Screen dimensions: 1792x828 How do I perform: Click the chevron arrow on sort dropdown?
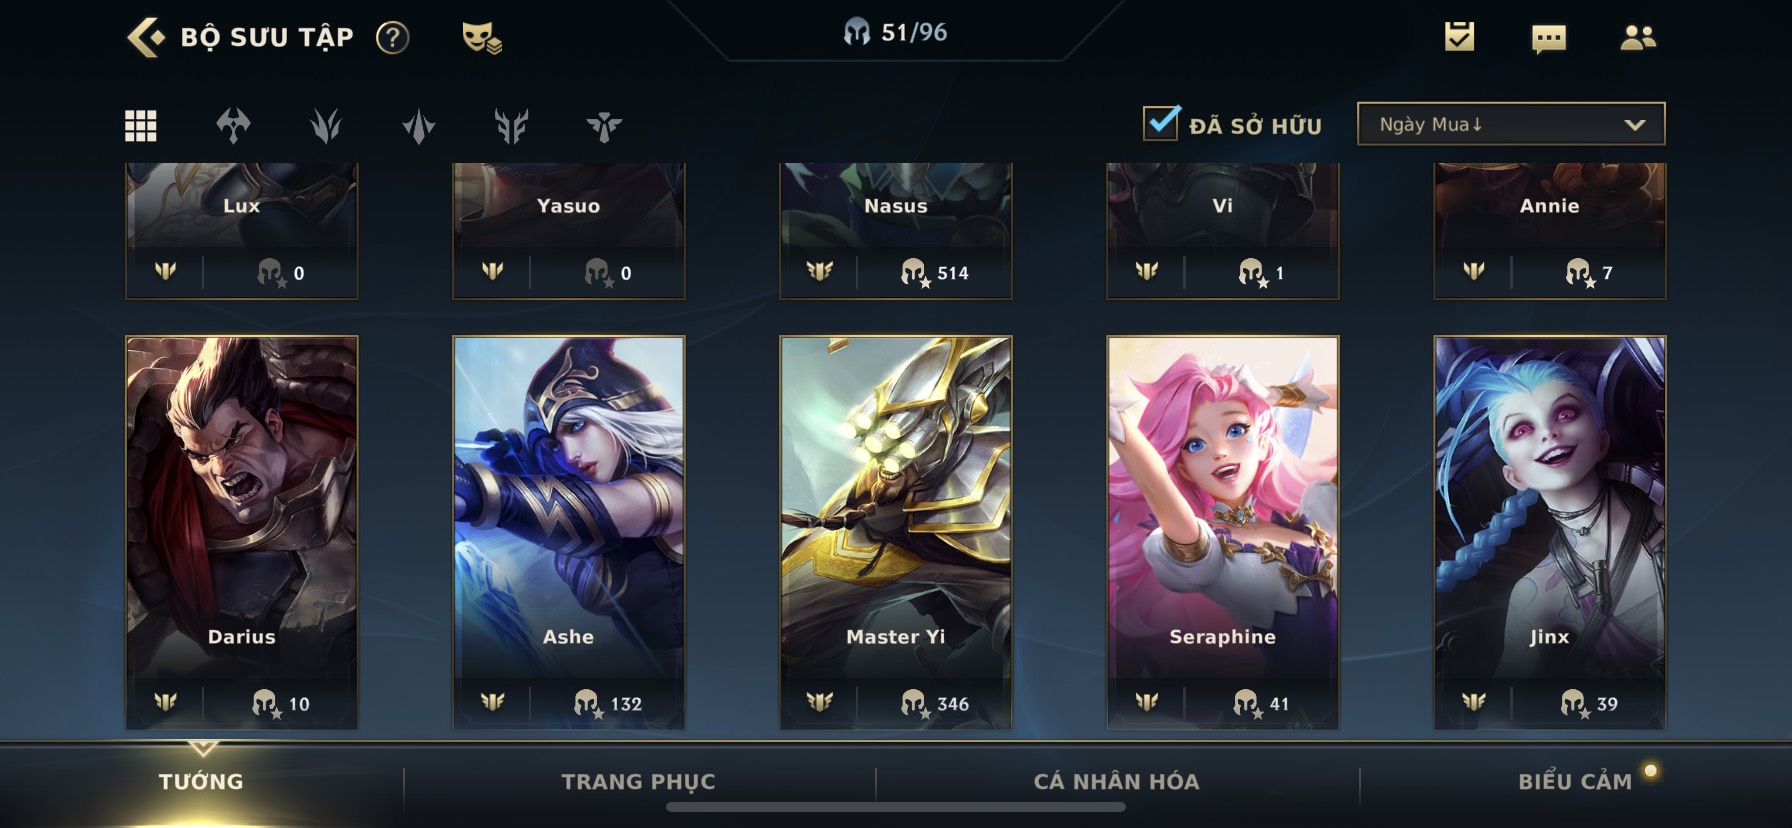tap(1635, 125)
